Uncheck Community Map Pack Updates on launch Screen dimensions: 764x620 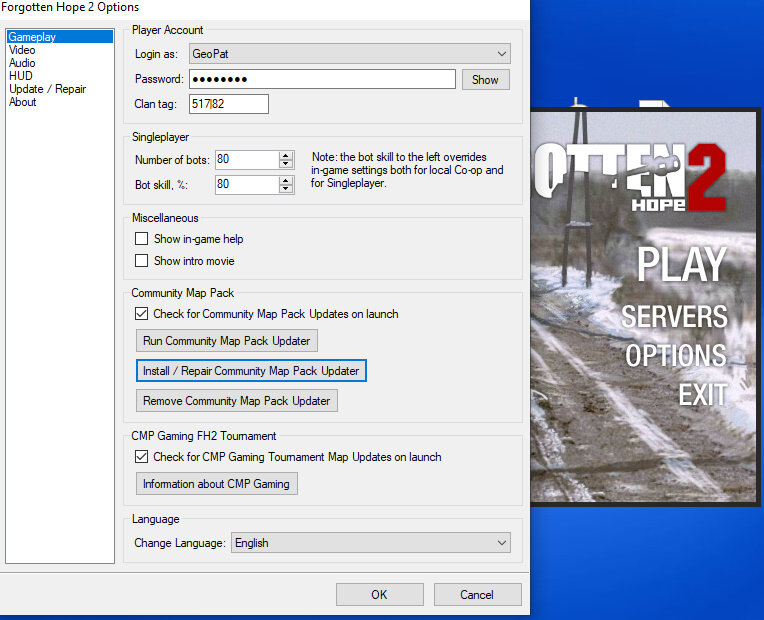tap(142, 314)
